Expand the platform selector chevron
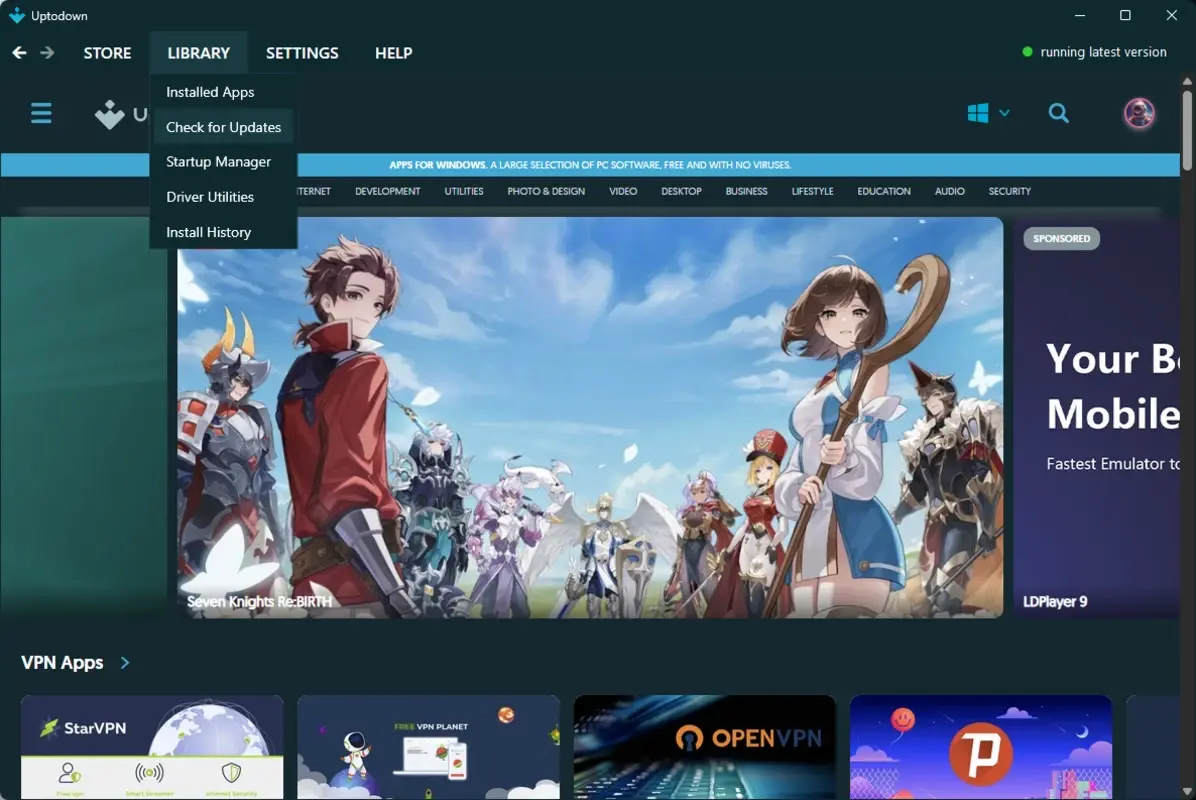Image resolution: width=1196 pixels, height=800 pixels. pyautogui.click(x=1003, y=113)
